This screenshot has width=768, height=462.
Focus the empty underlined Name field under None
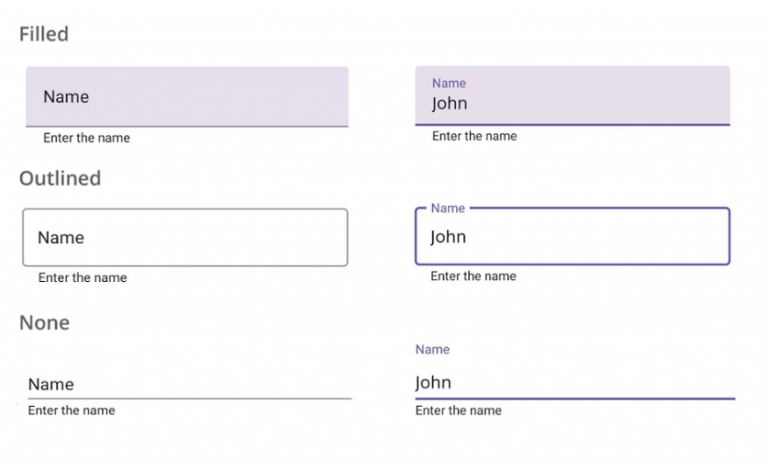(190, 384)
